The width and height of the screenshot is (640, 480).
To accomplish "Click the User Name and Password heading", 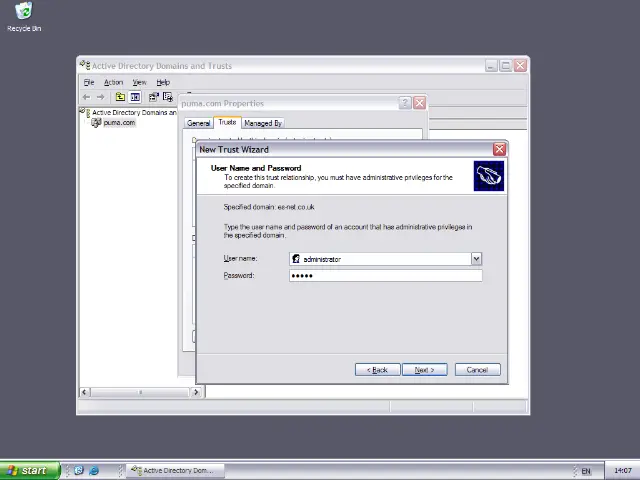I will point(256,168).
